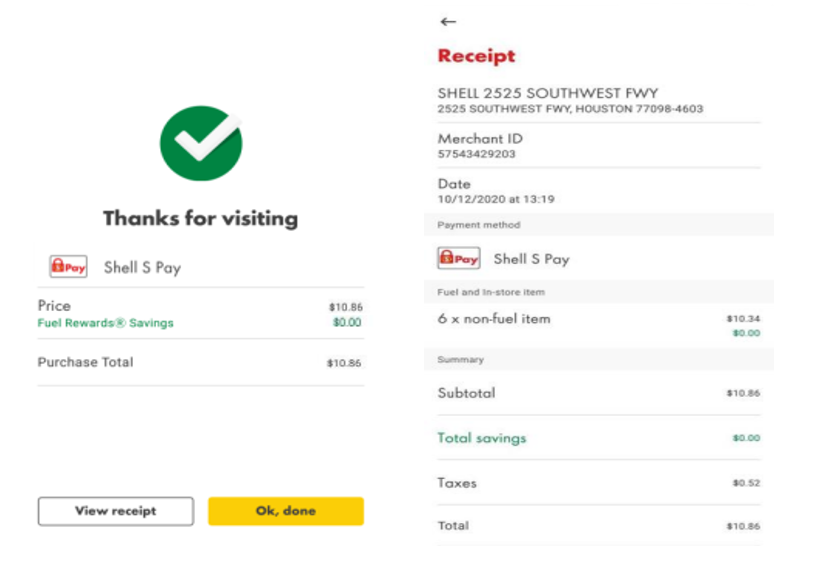The width and height of the screenshot is (826, 571).
Task: Tap the Fuel Rewards® Savings link
Action: [105, 323]
